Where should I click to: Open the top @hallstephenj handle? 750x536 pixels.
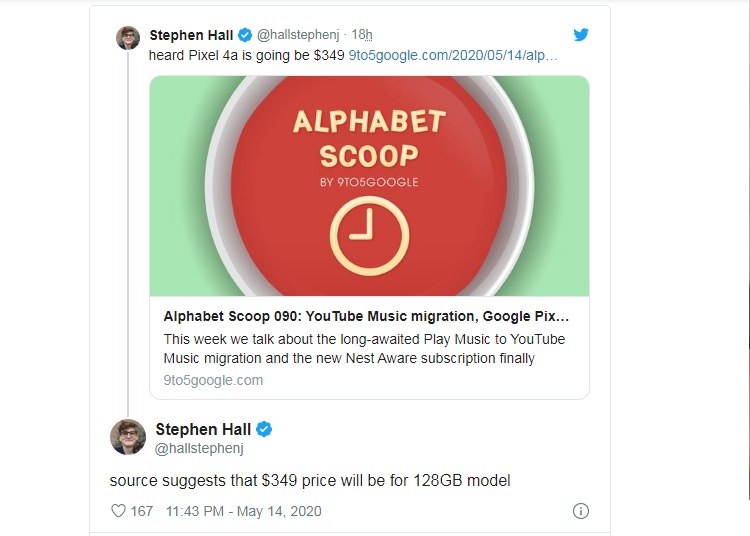pyautogui.click(x=298, y=35)
